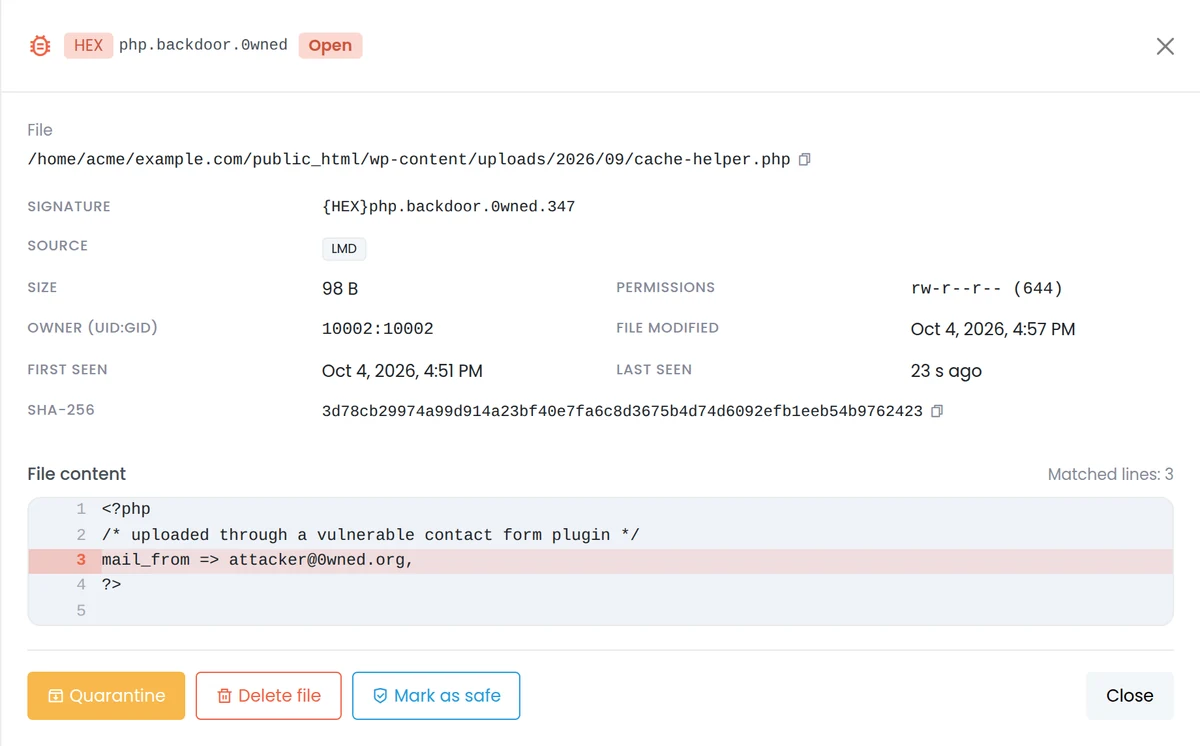Click the File content heading

(x=77, y=474)
